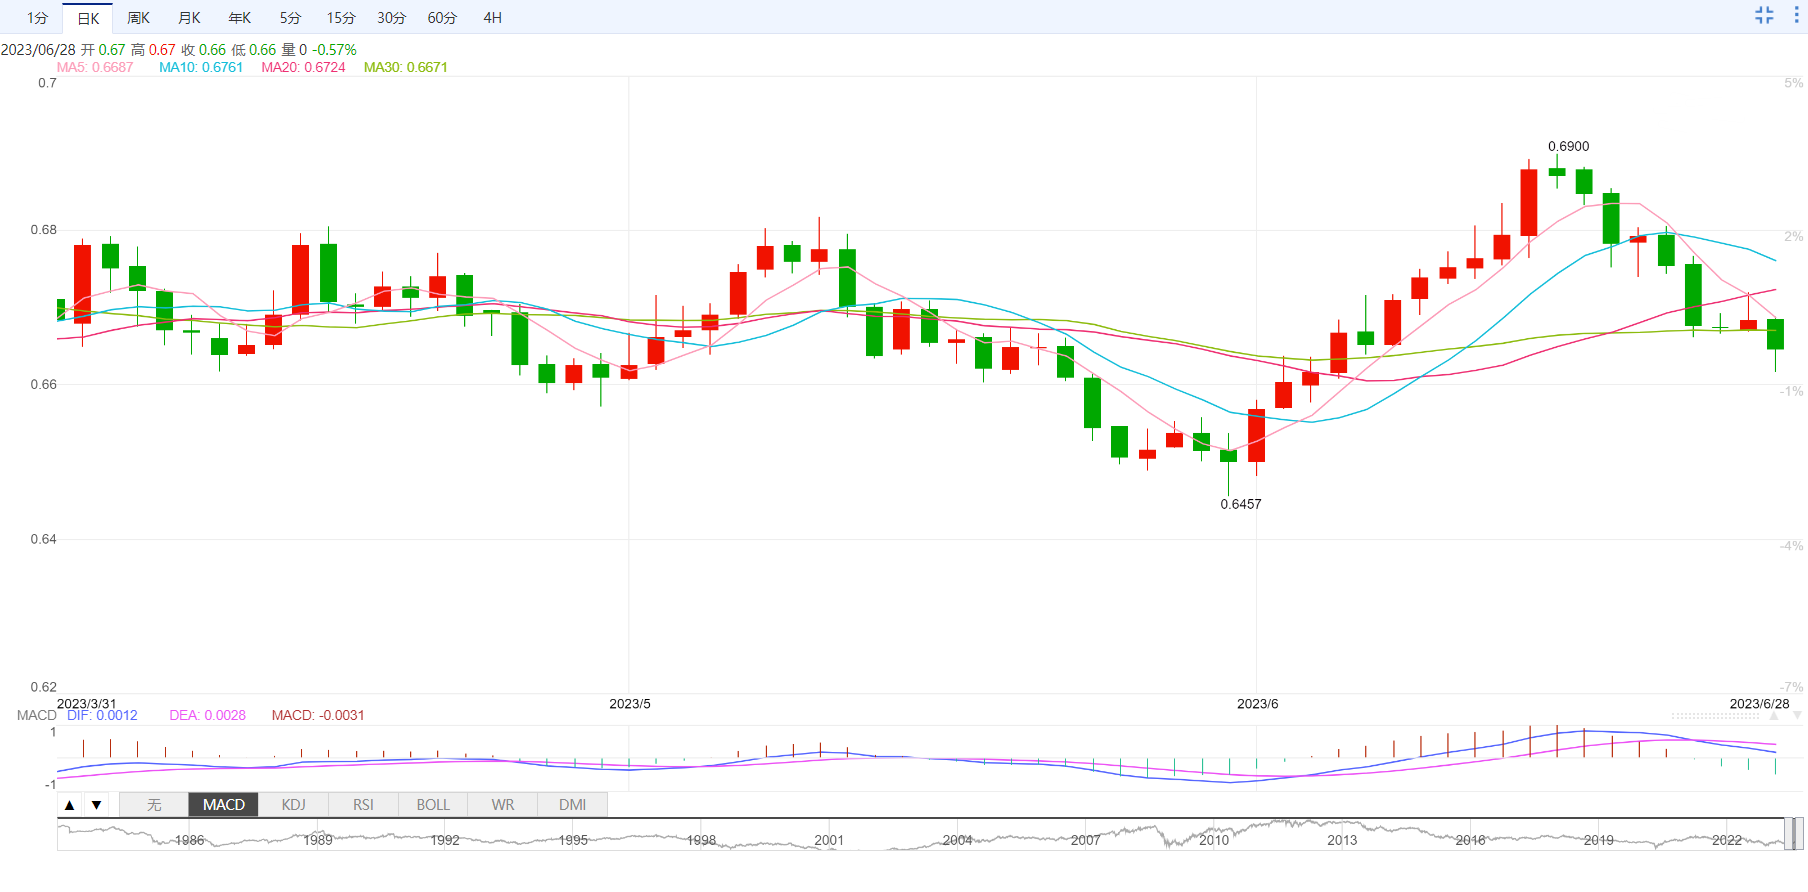
Task: Enable the BOLL indicator
Action: 433,805
